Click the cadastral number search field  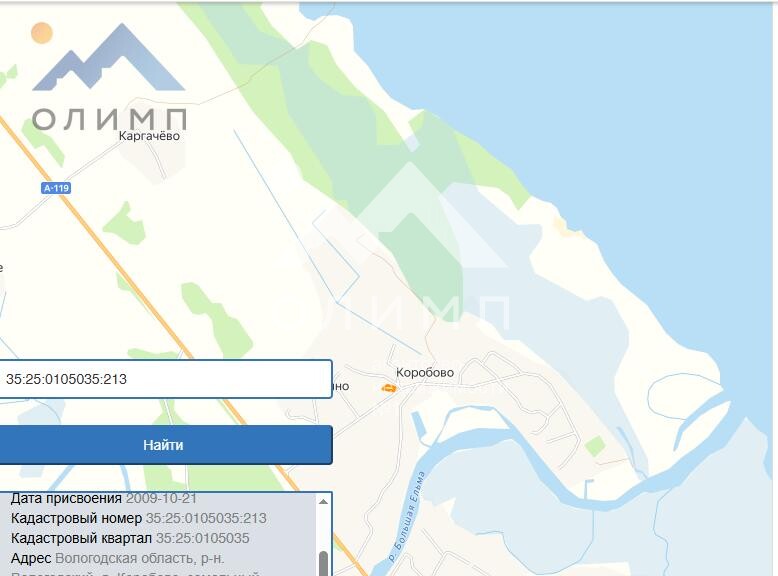165,379
